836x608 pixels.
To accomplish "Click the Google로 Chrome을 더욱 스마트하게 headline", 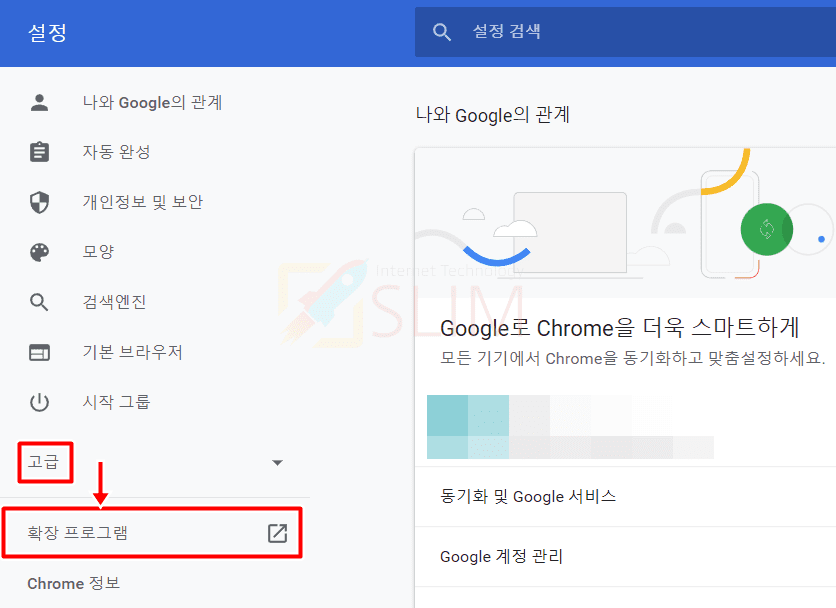I will (x=620, y=327).
